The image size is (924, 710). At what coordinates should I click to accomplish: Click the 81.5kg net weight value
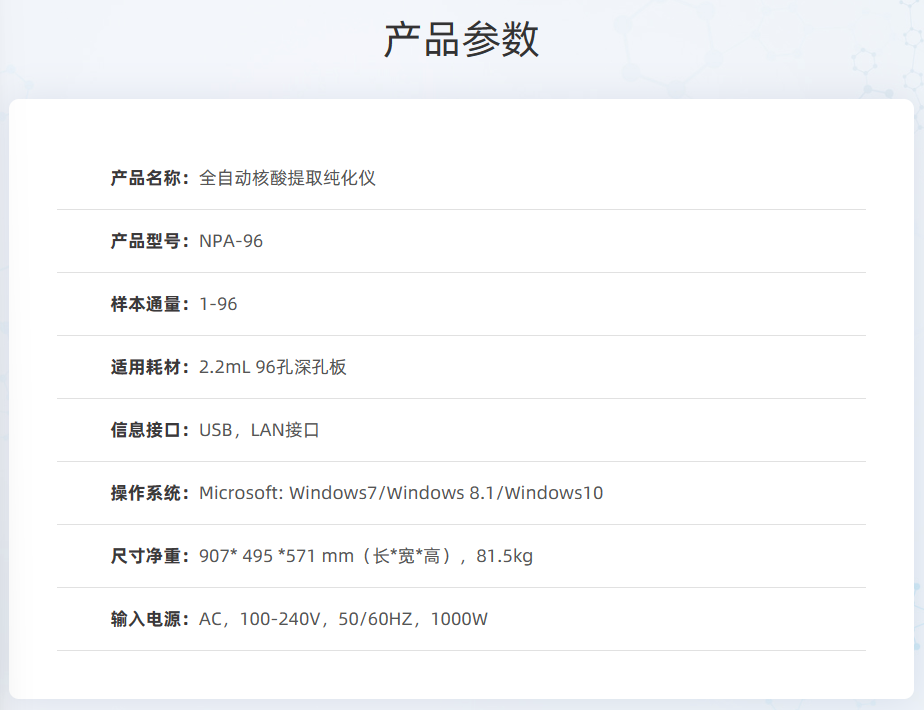[x=504, y=556]
